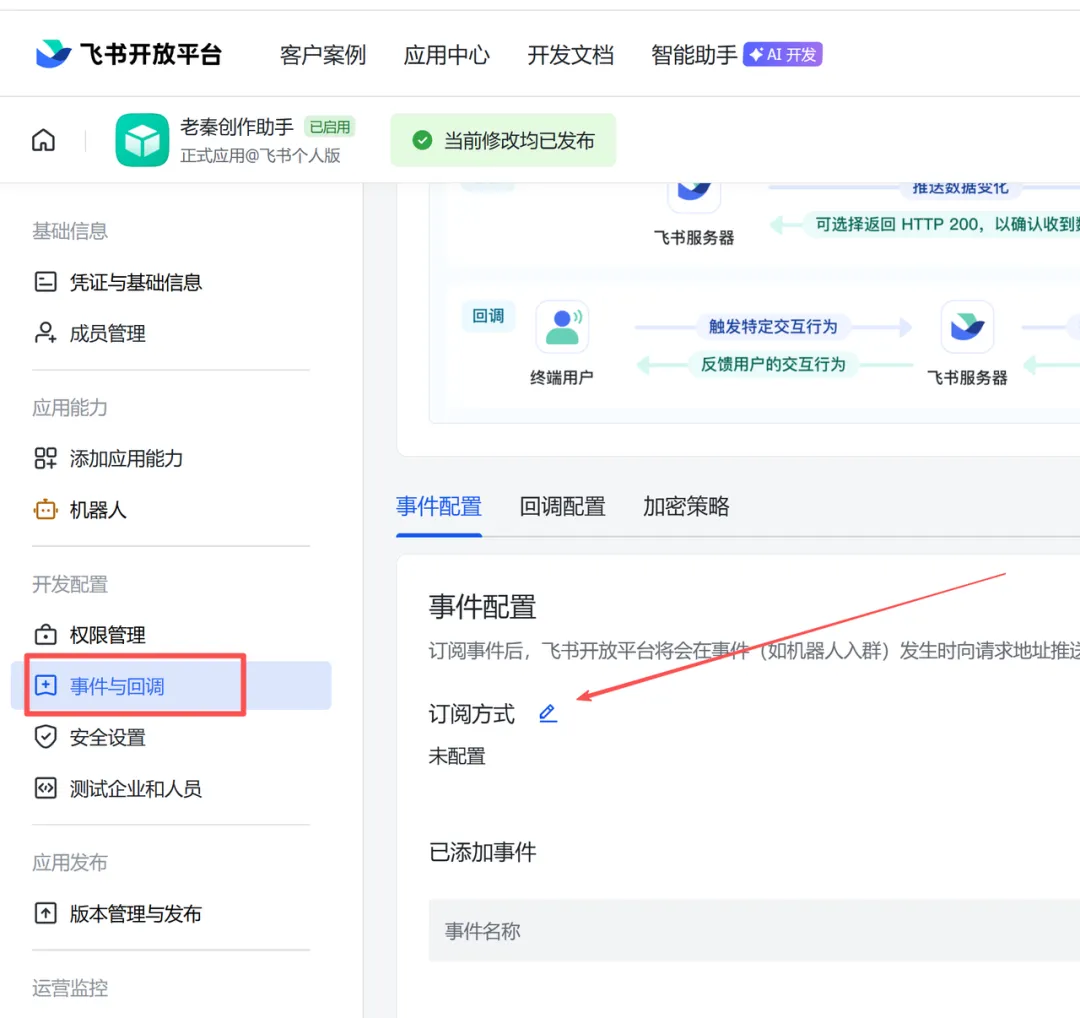This screenshot has height=1018, width=1080.
Task: Click the AI 开发 badge
Action: click(782, 54)
